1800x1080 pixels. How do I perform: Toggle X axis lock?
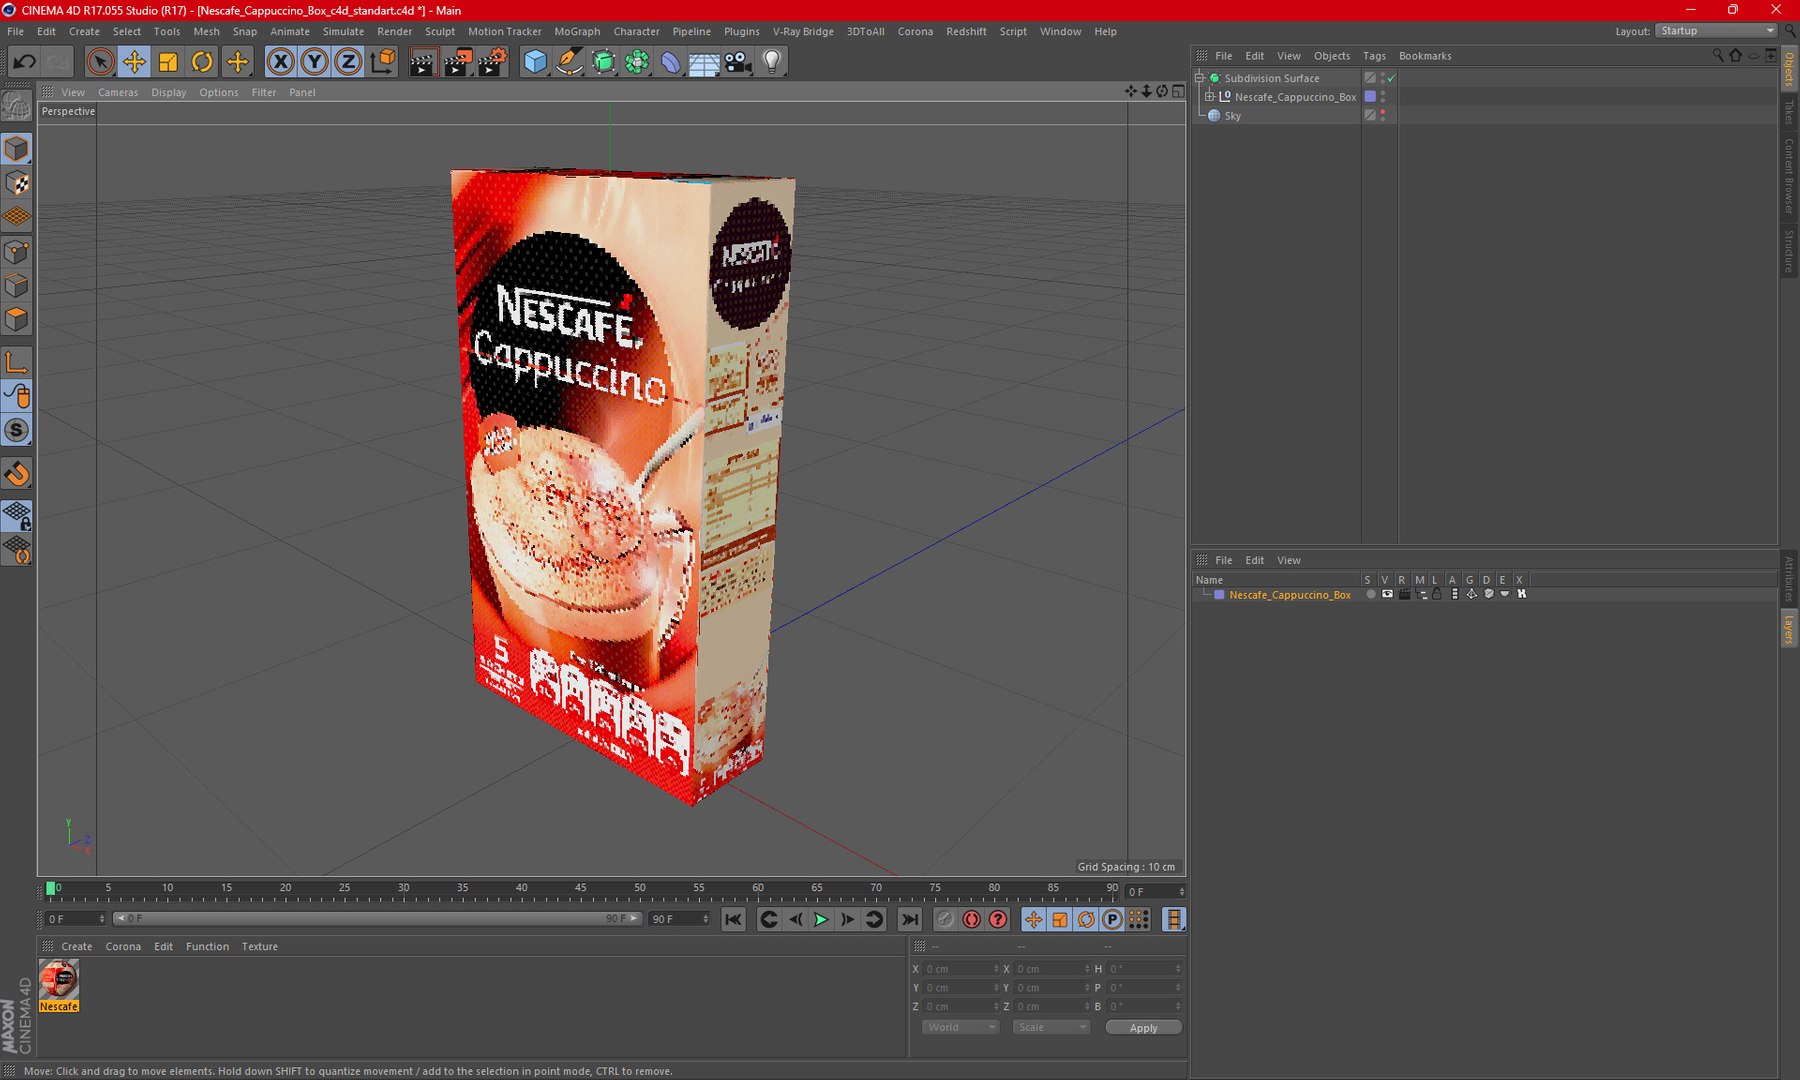tap(281, 62)
